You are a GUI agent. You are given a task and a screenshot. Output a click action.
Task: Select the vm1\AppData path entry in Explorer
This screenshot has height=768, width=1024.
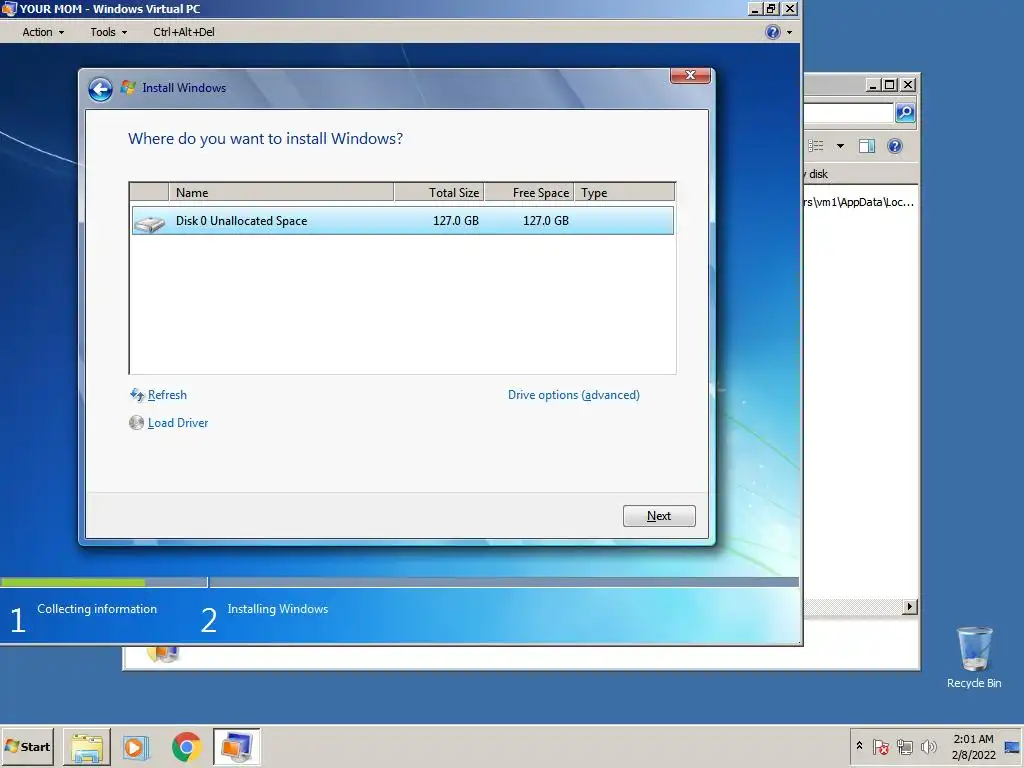(859, 202)
